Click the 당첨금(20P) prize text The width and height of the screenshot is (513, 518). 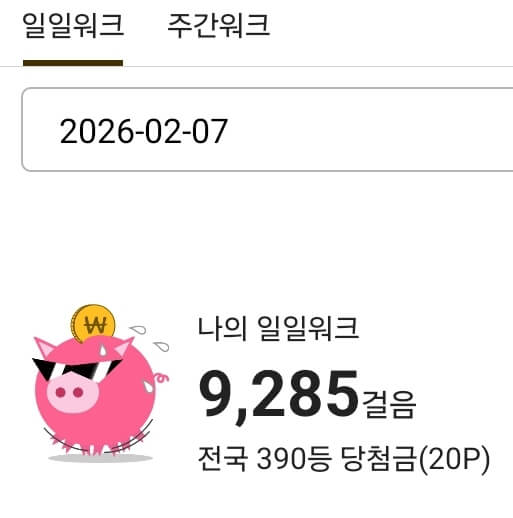(x=415, y=459)
